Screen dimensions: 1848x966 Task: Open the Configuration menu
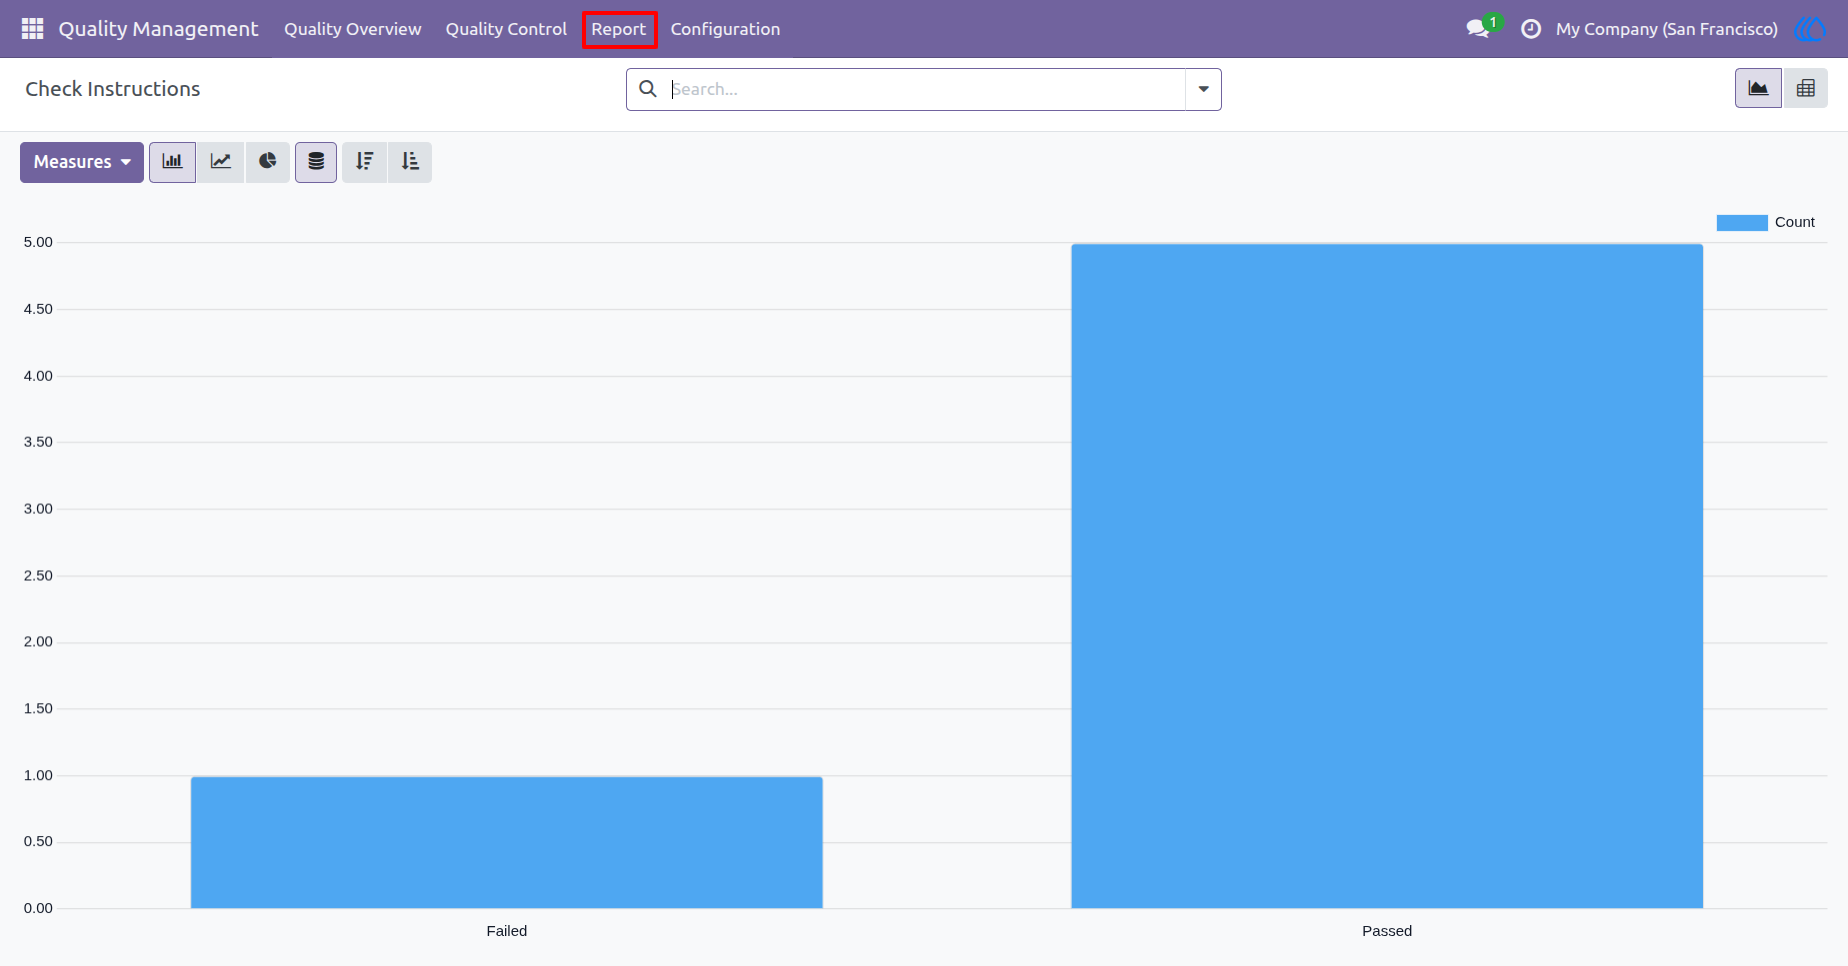tap(725, 29)
